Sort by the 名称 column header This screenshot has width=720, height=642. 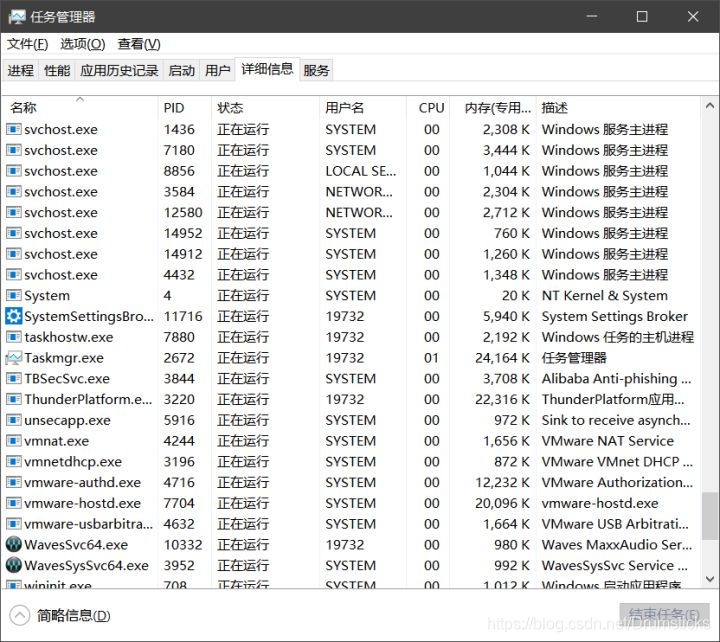[x=80, y=107]
